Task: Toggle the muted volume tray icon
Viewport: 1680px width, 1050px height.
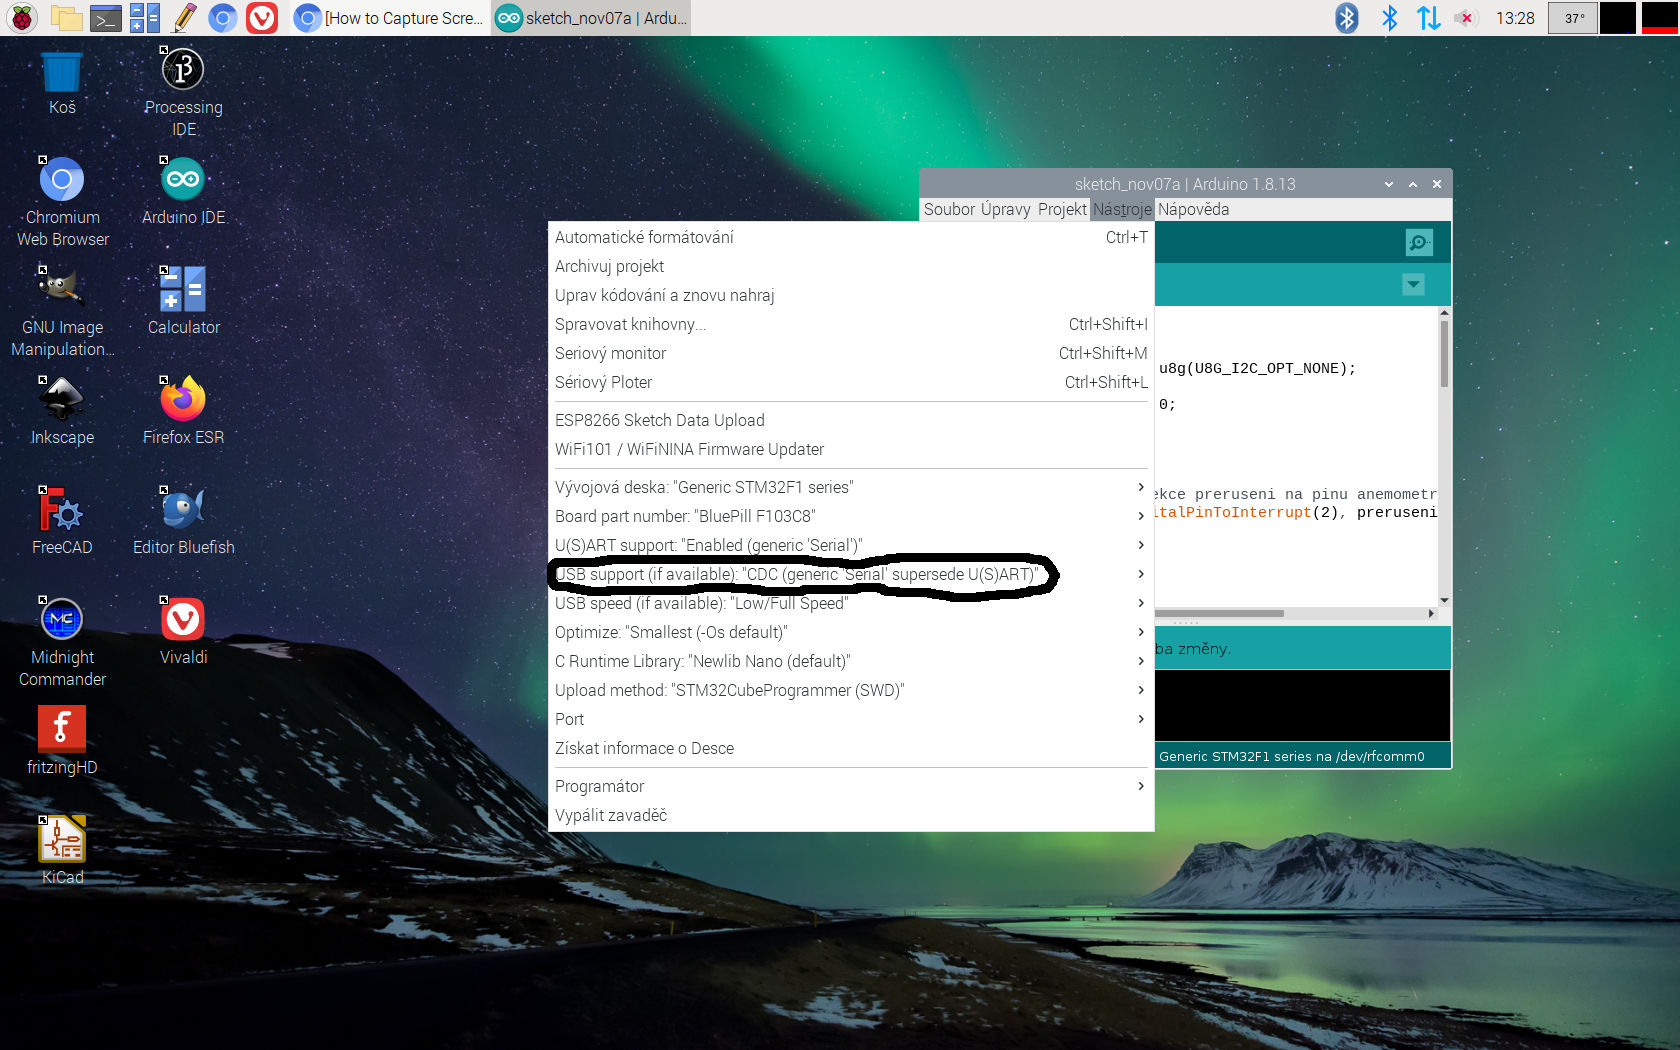Action: (x=1465, y=18)
